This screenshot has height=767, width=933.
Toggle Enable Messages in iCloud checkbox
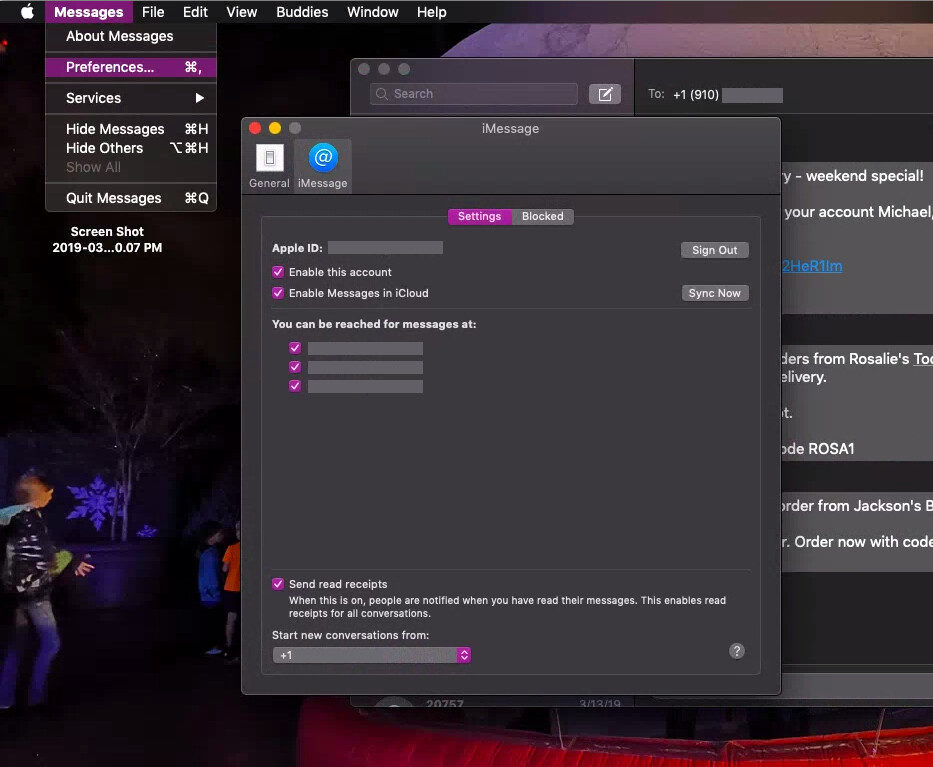(278, 293)
